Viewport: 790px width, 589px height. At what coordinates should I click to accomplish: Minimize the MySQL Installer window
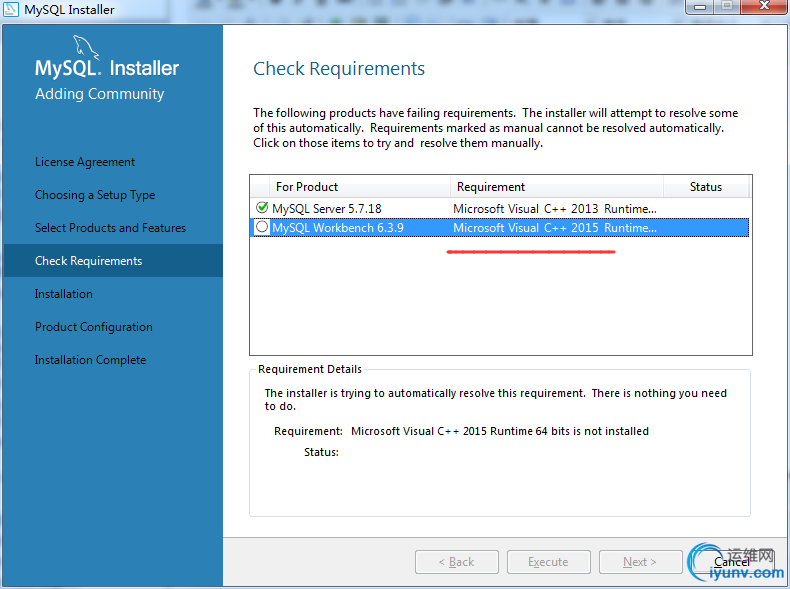coord(700,6)
